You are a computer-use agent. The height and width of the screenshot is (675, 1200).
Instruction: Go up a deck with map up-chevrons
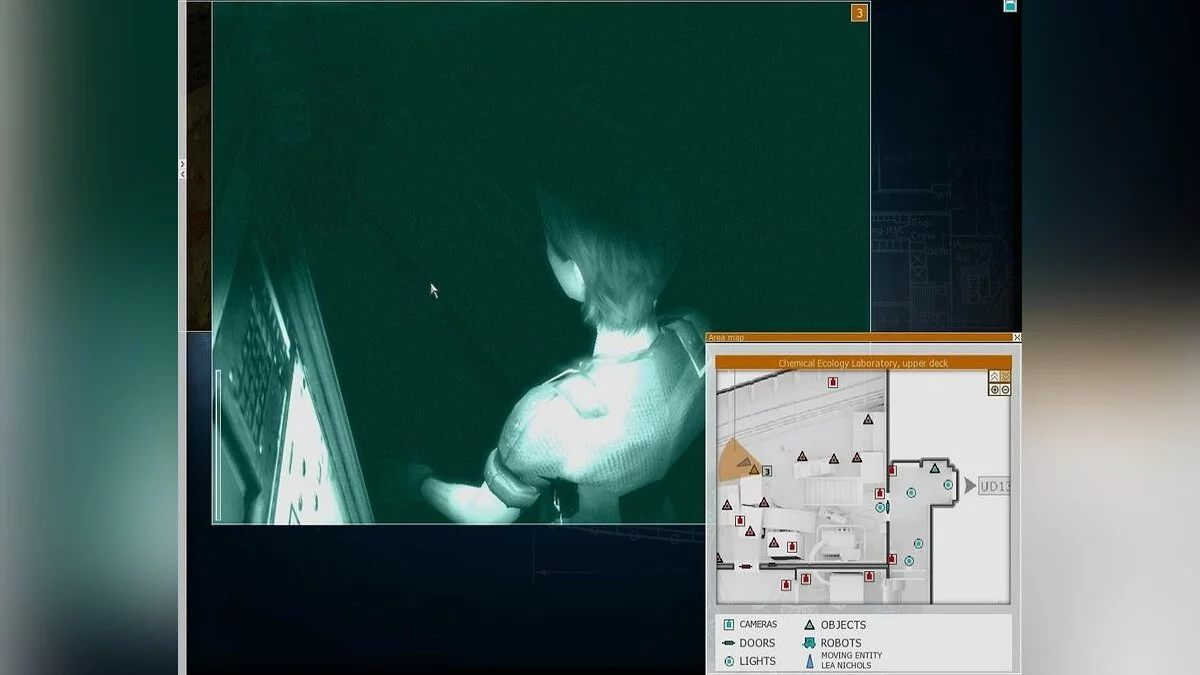994,376
